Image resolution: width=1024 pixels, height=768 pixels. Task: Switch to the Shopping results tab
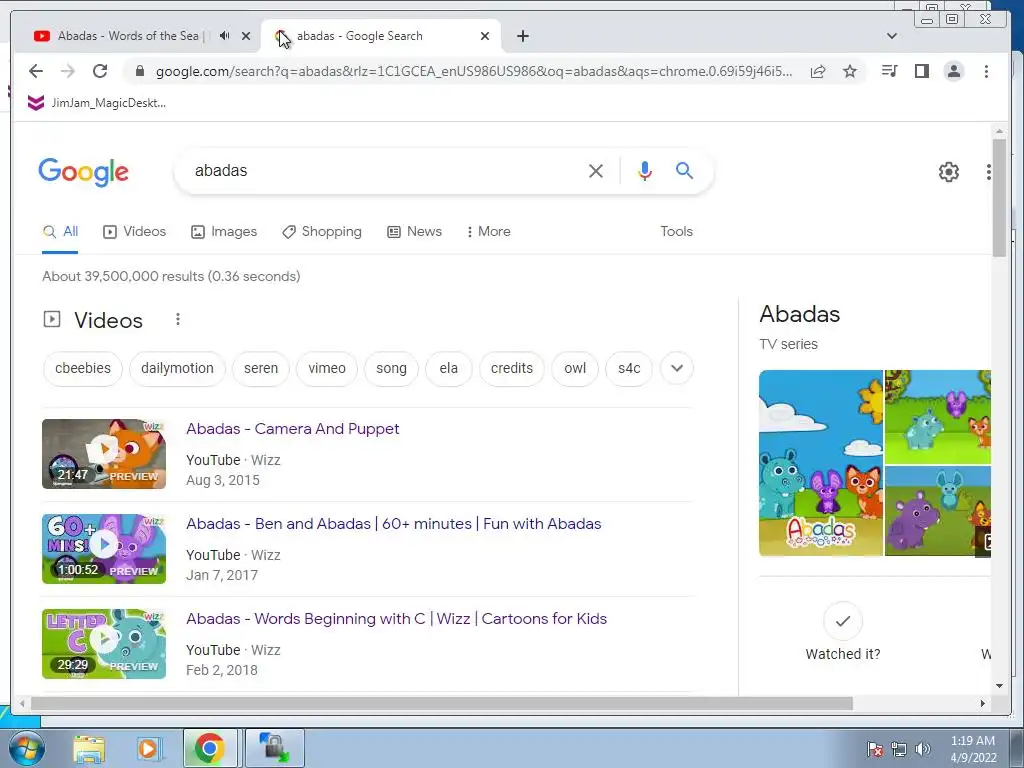[x=322, y=232]
